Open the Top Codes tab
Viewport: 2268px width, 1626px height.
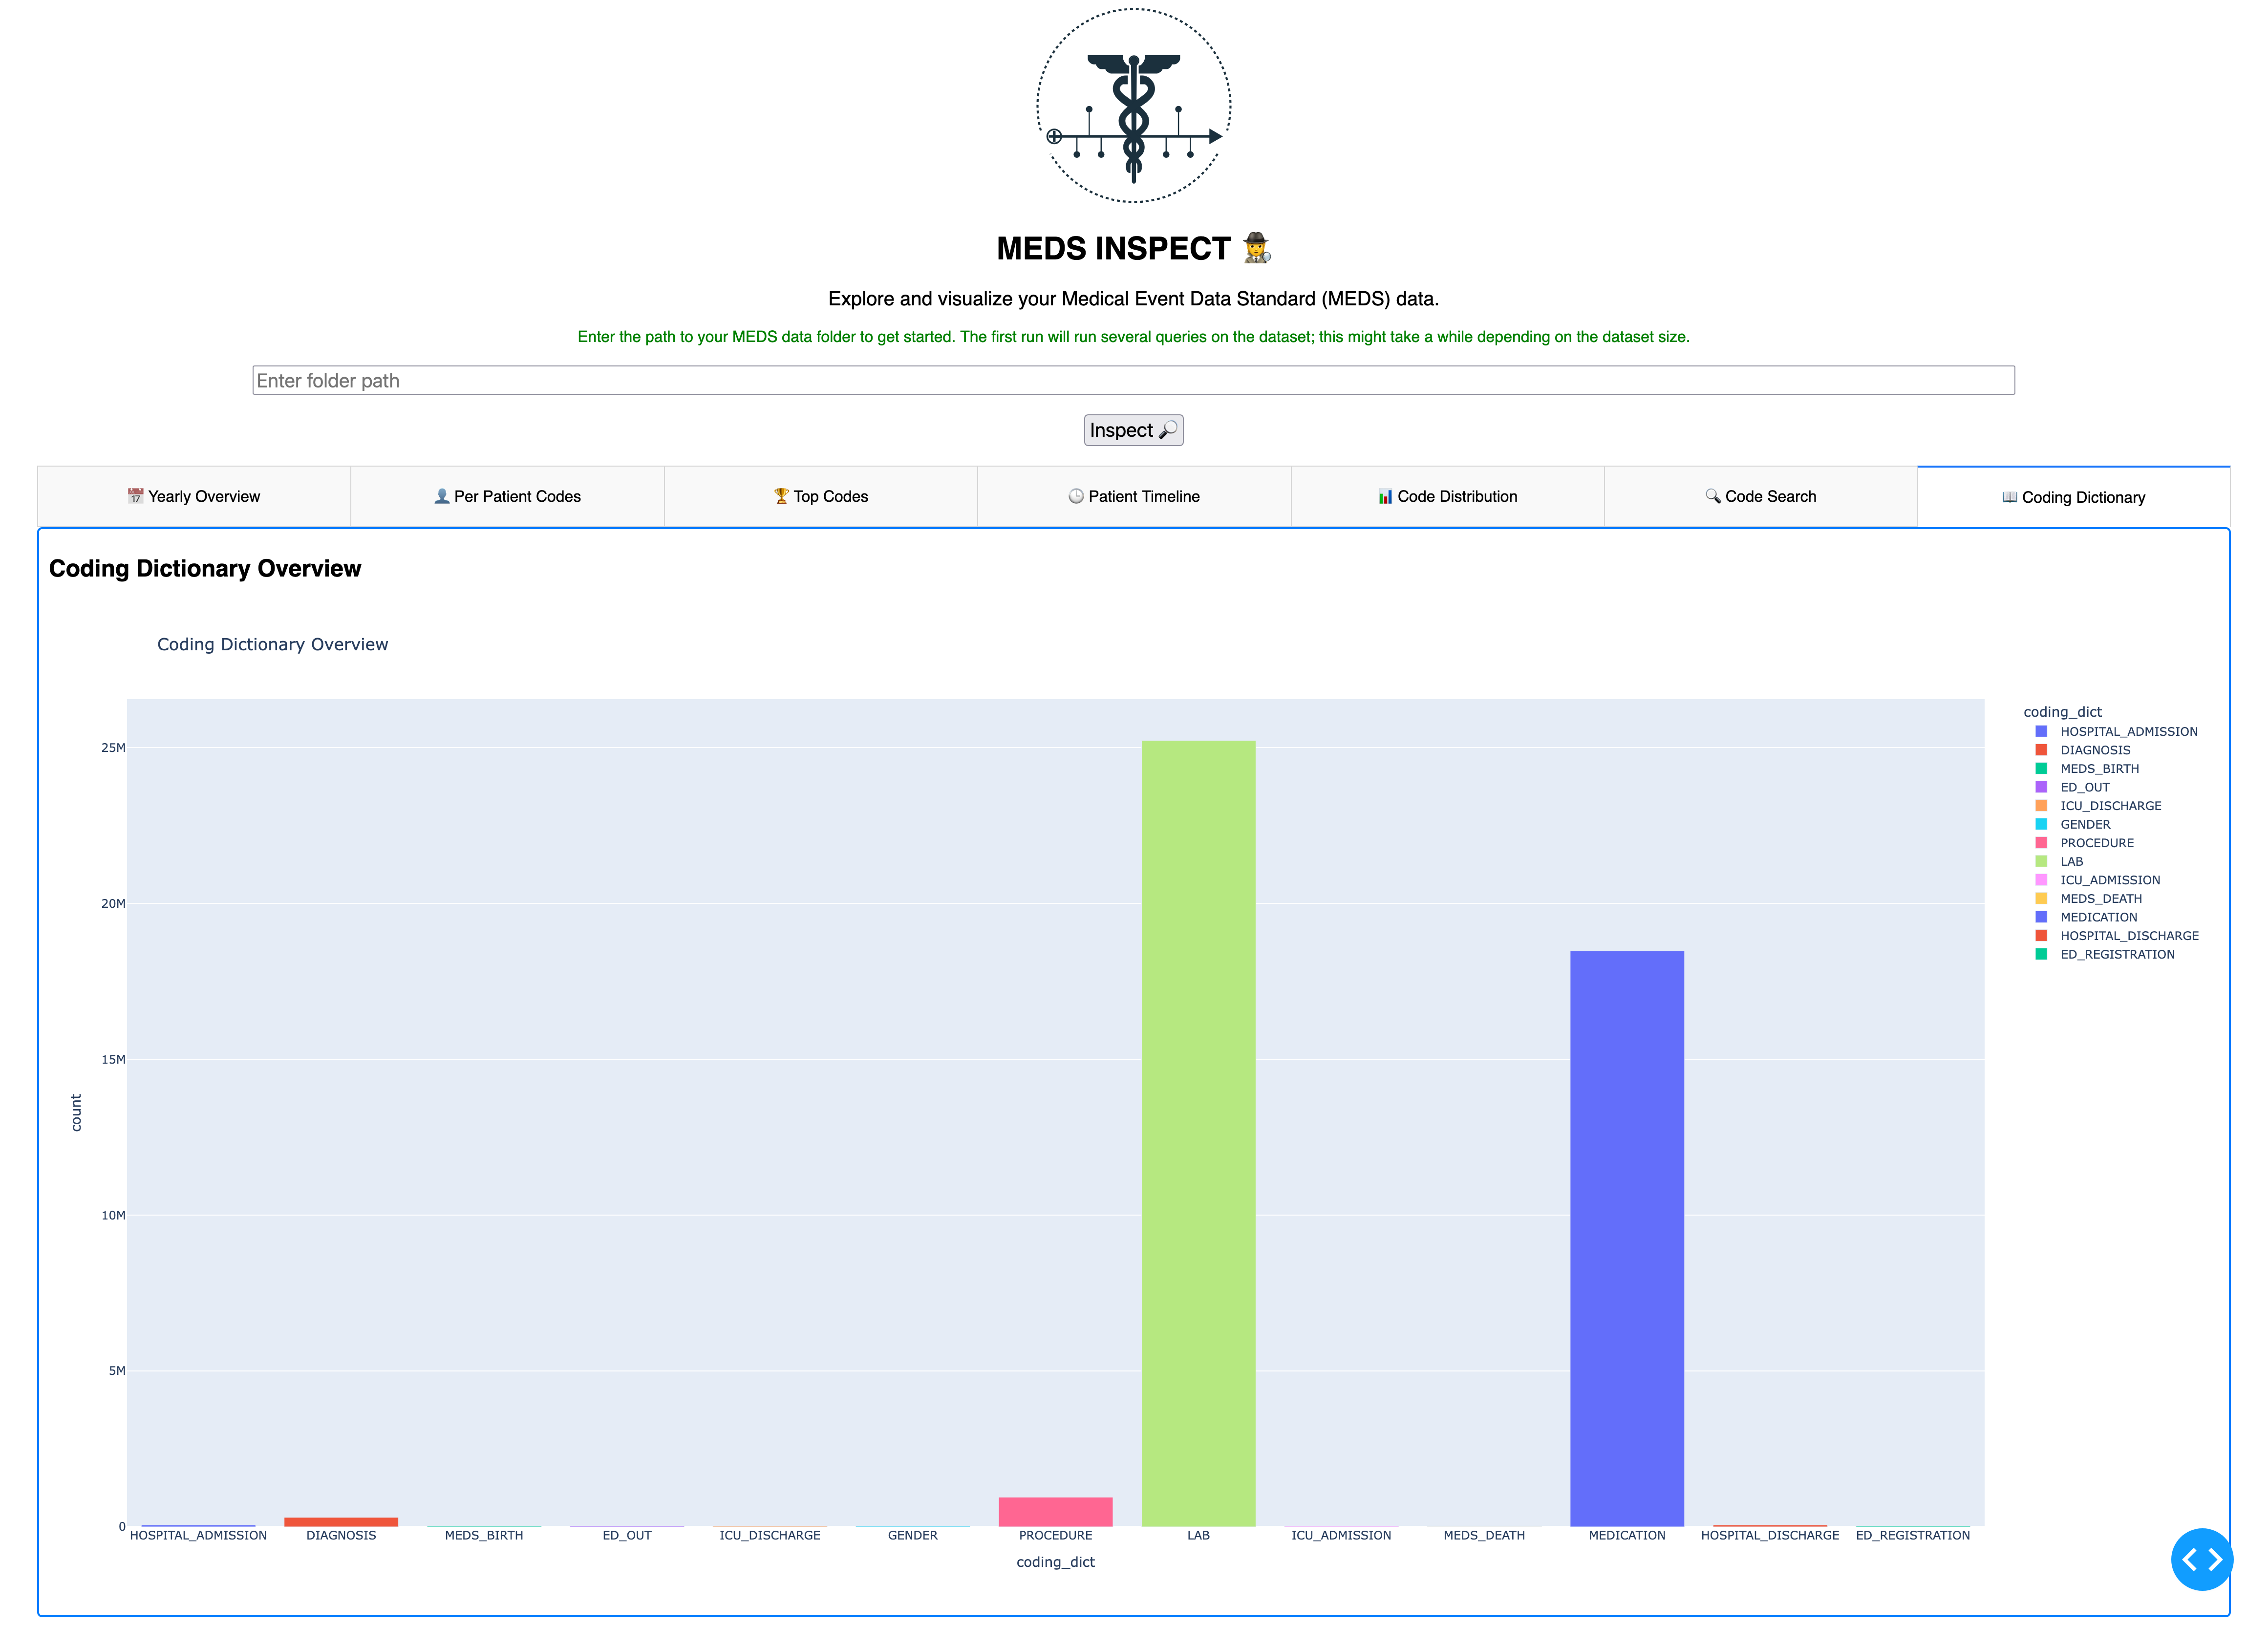821,496
